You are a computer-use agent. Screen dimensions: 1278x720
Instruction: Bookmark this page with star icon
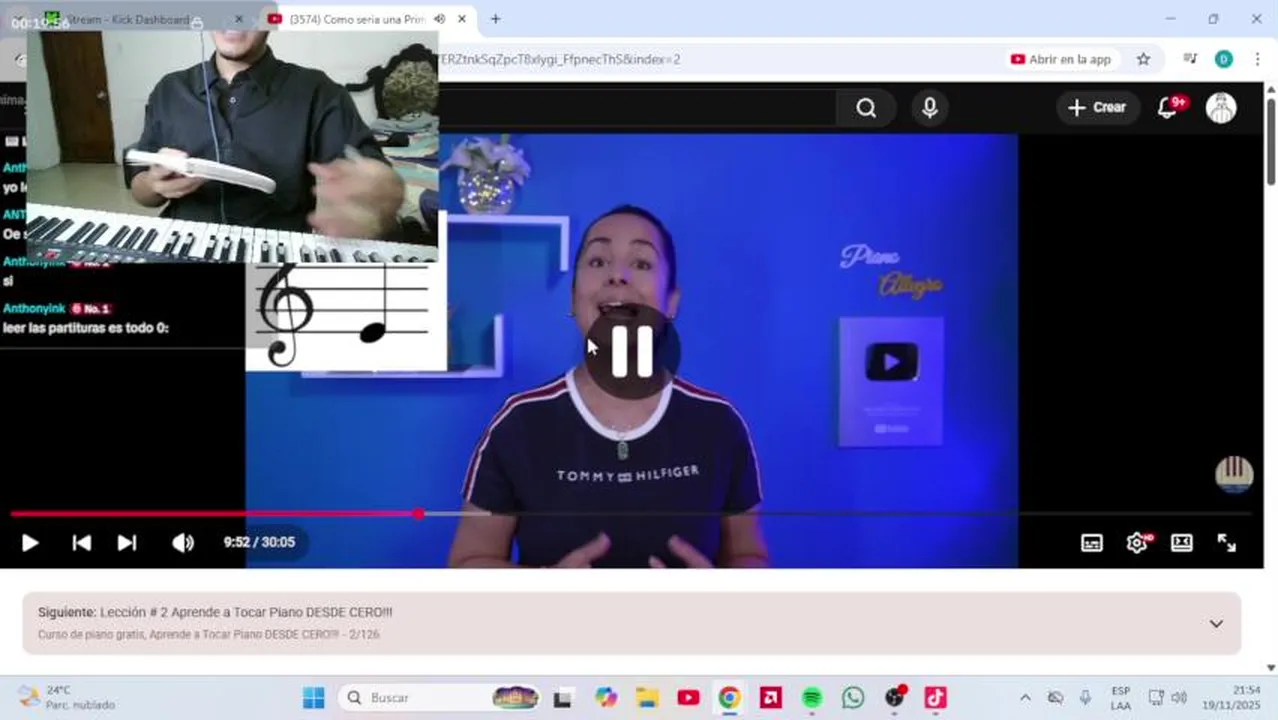click(1143, 59)
